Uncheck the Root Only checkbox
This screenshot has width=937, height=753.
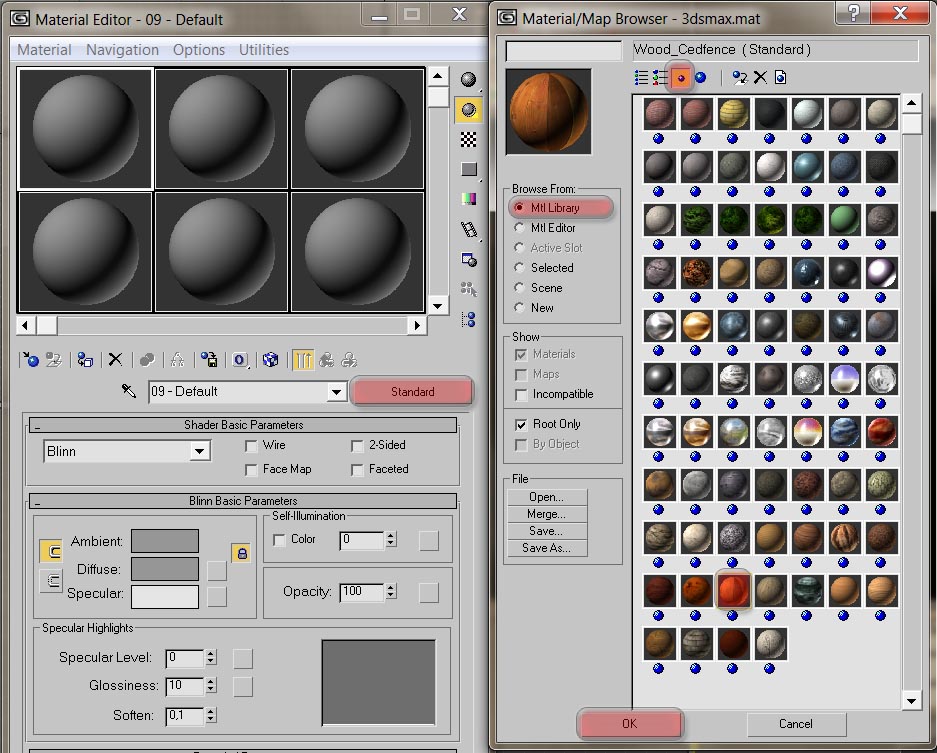[x=520, y=424]
